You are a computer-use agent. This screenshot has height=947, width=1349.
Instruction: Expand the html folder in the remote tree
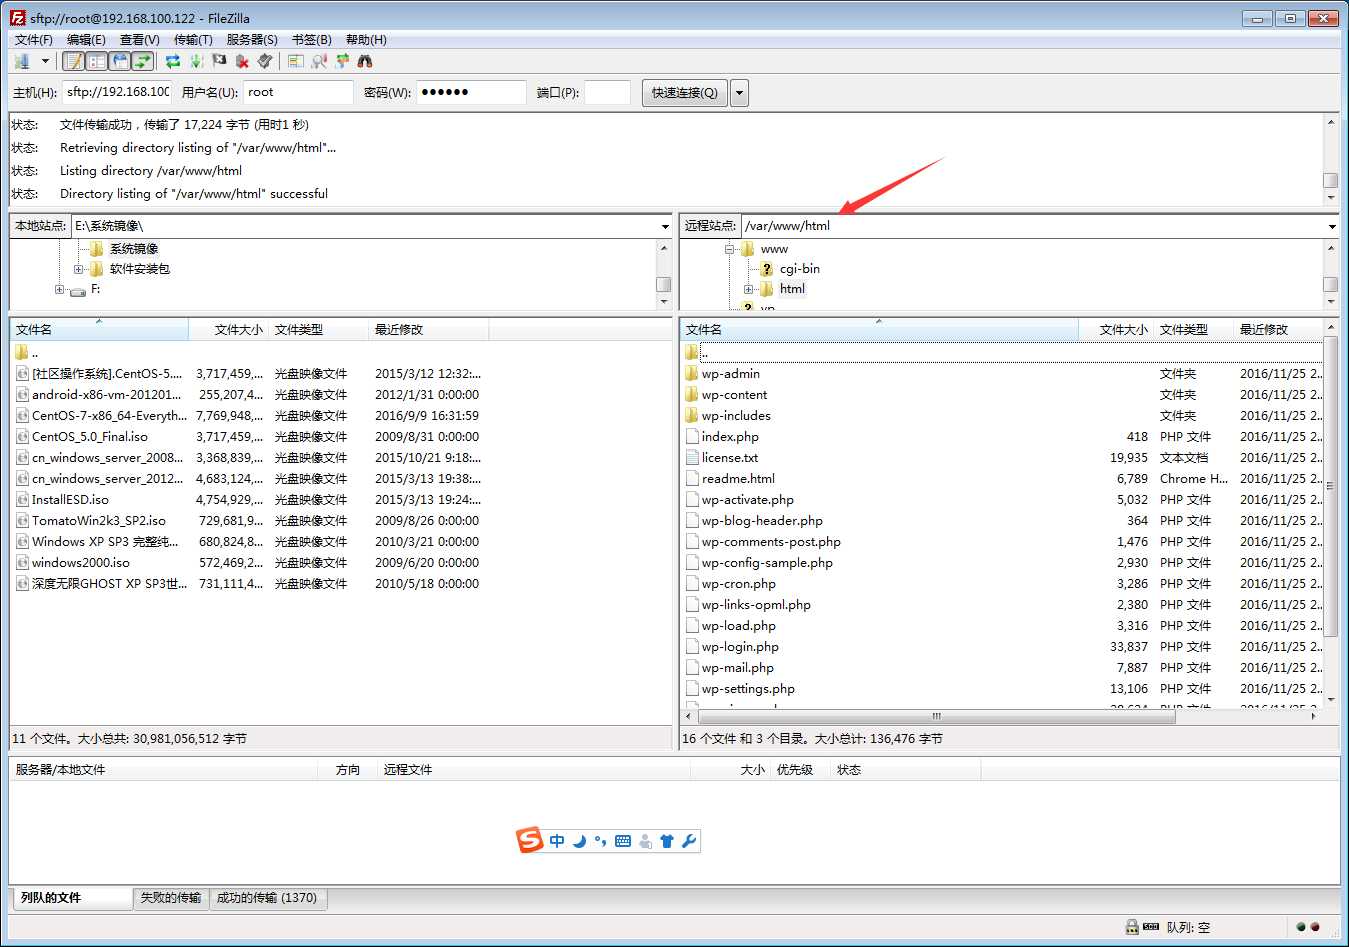tap(748, 289)
